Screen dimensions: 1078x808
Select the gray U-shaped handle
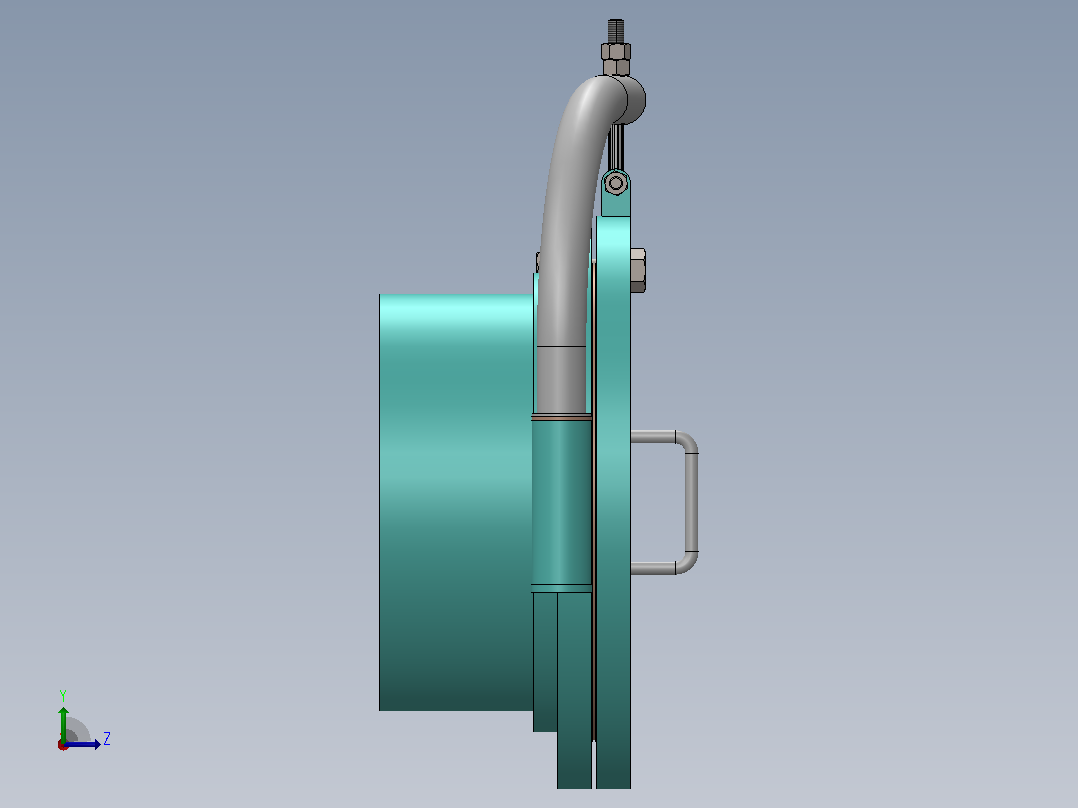tap(666, 503)
